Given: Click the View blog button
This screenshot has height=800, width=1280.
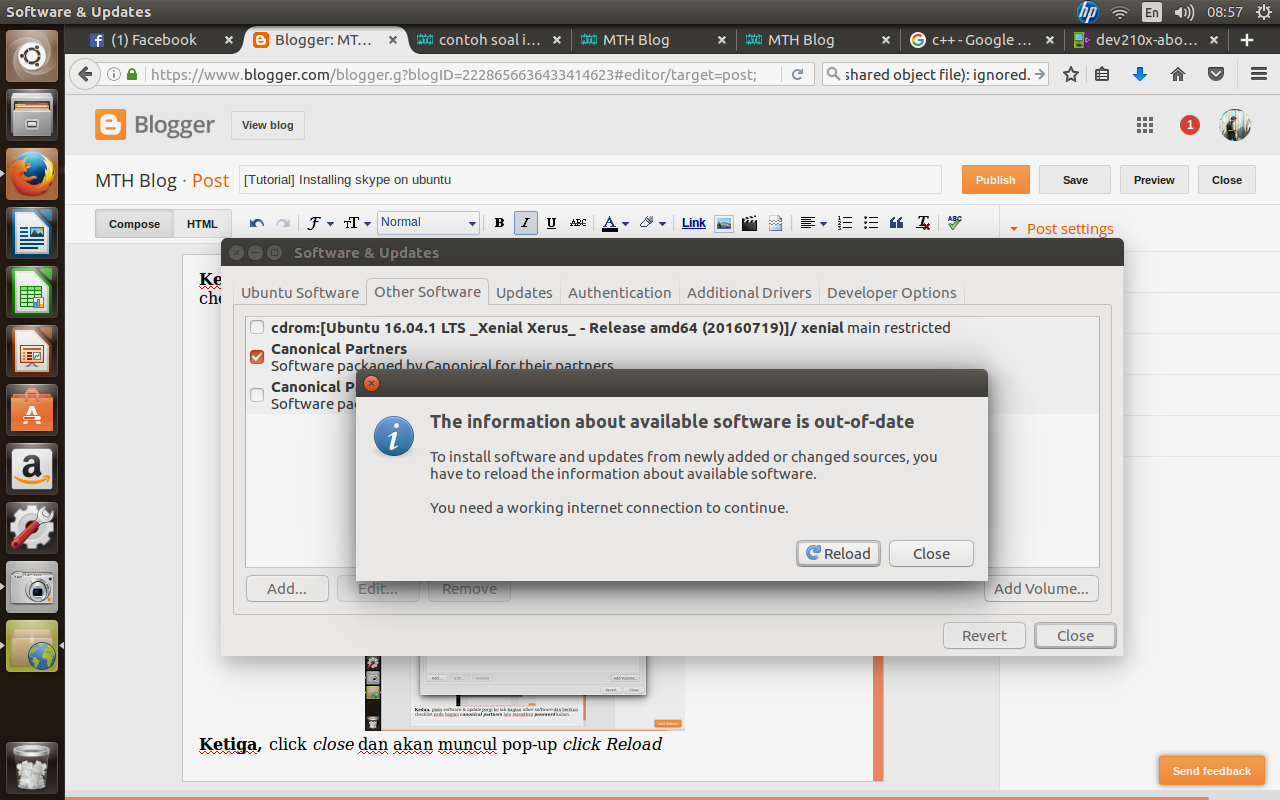Looking at the screenshot, I should pos(267,125).
